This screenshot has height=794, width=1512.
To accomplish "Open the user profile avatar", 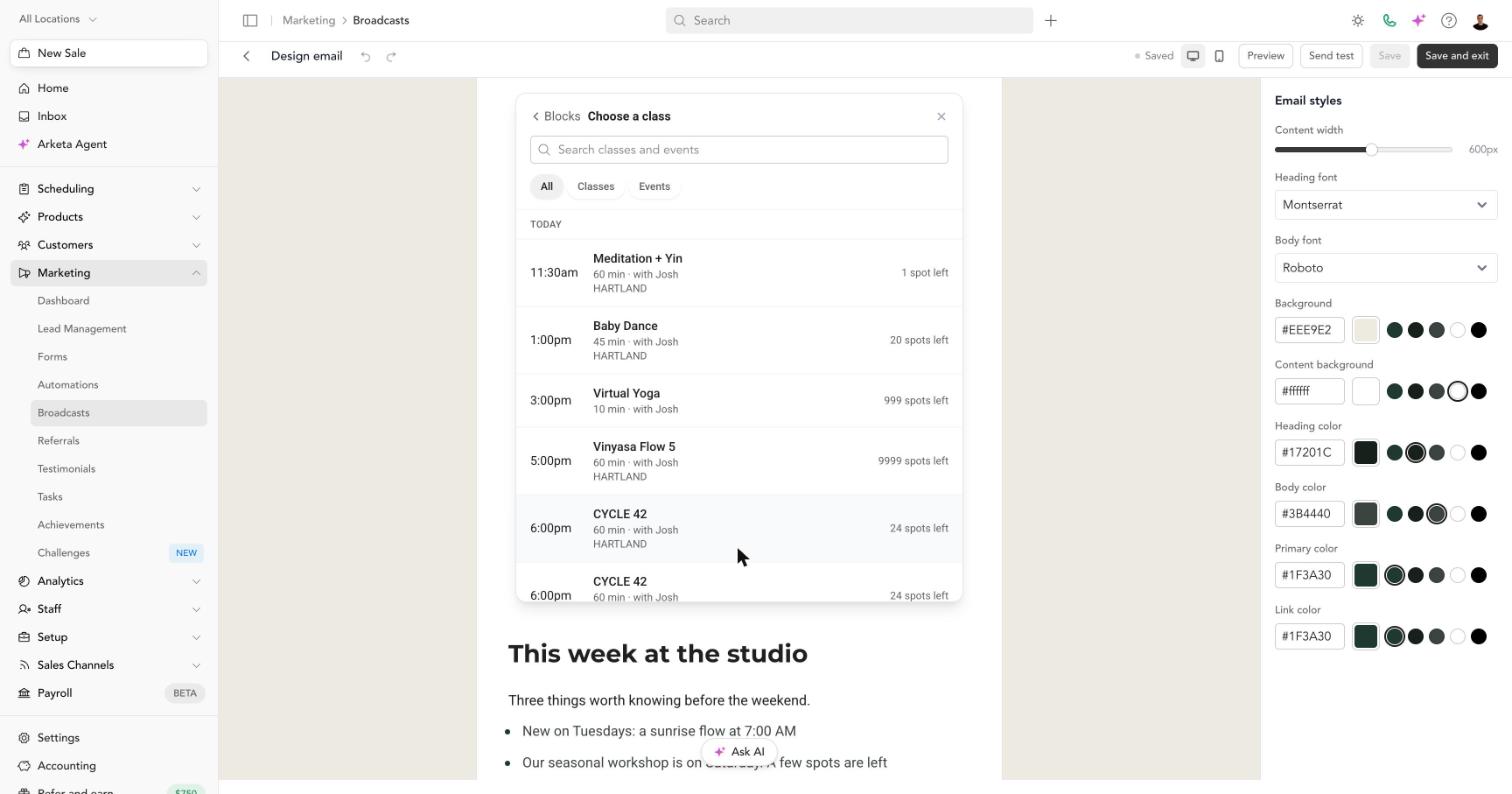I will pos(1480,20).
